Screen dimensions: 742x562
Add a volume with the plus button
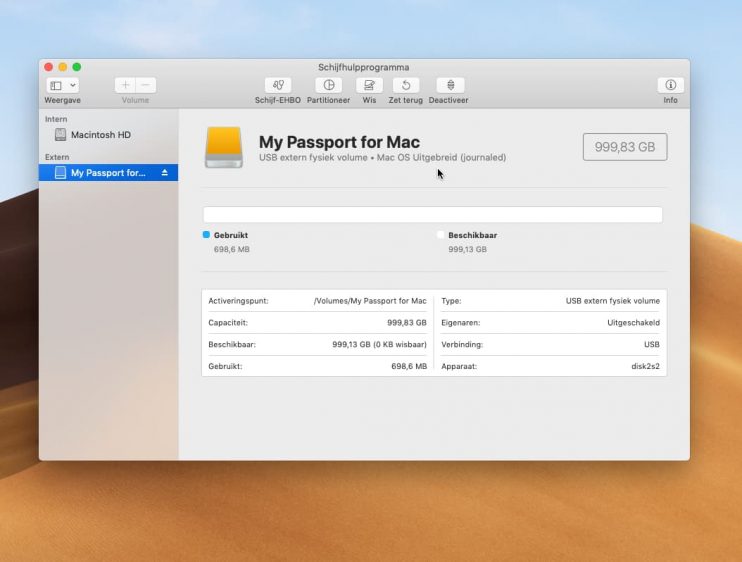(125, 85)
